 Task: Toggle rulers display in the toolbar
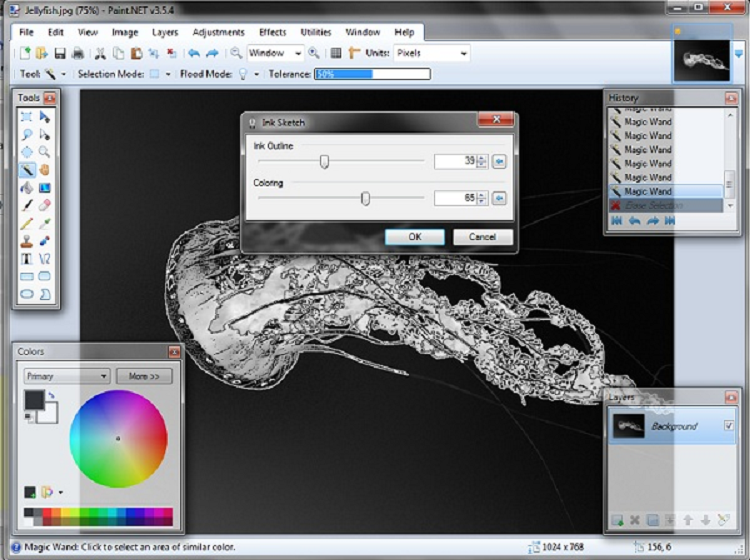[x=354, y=53]
